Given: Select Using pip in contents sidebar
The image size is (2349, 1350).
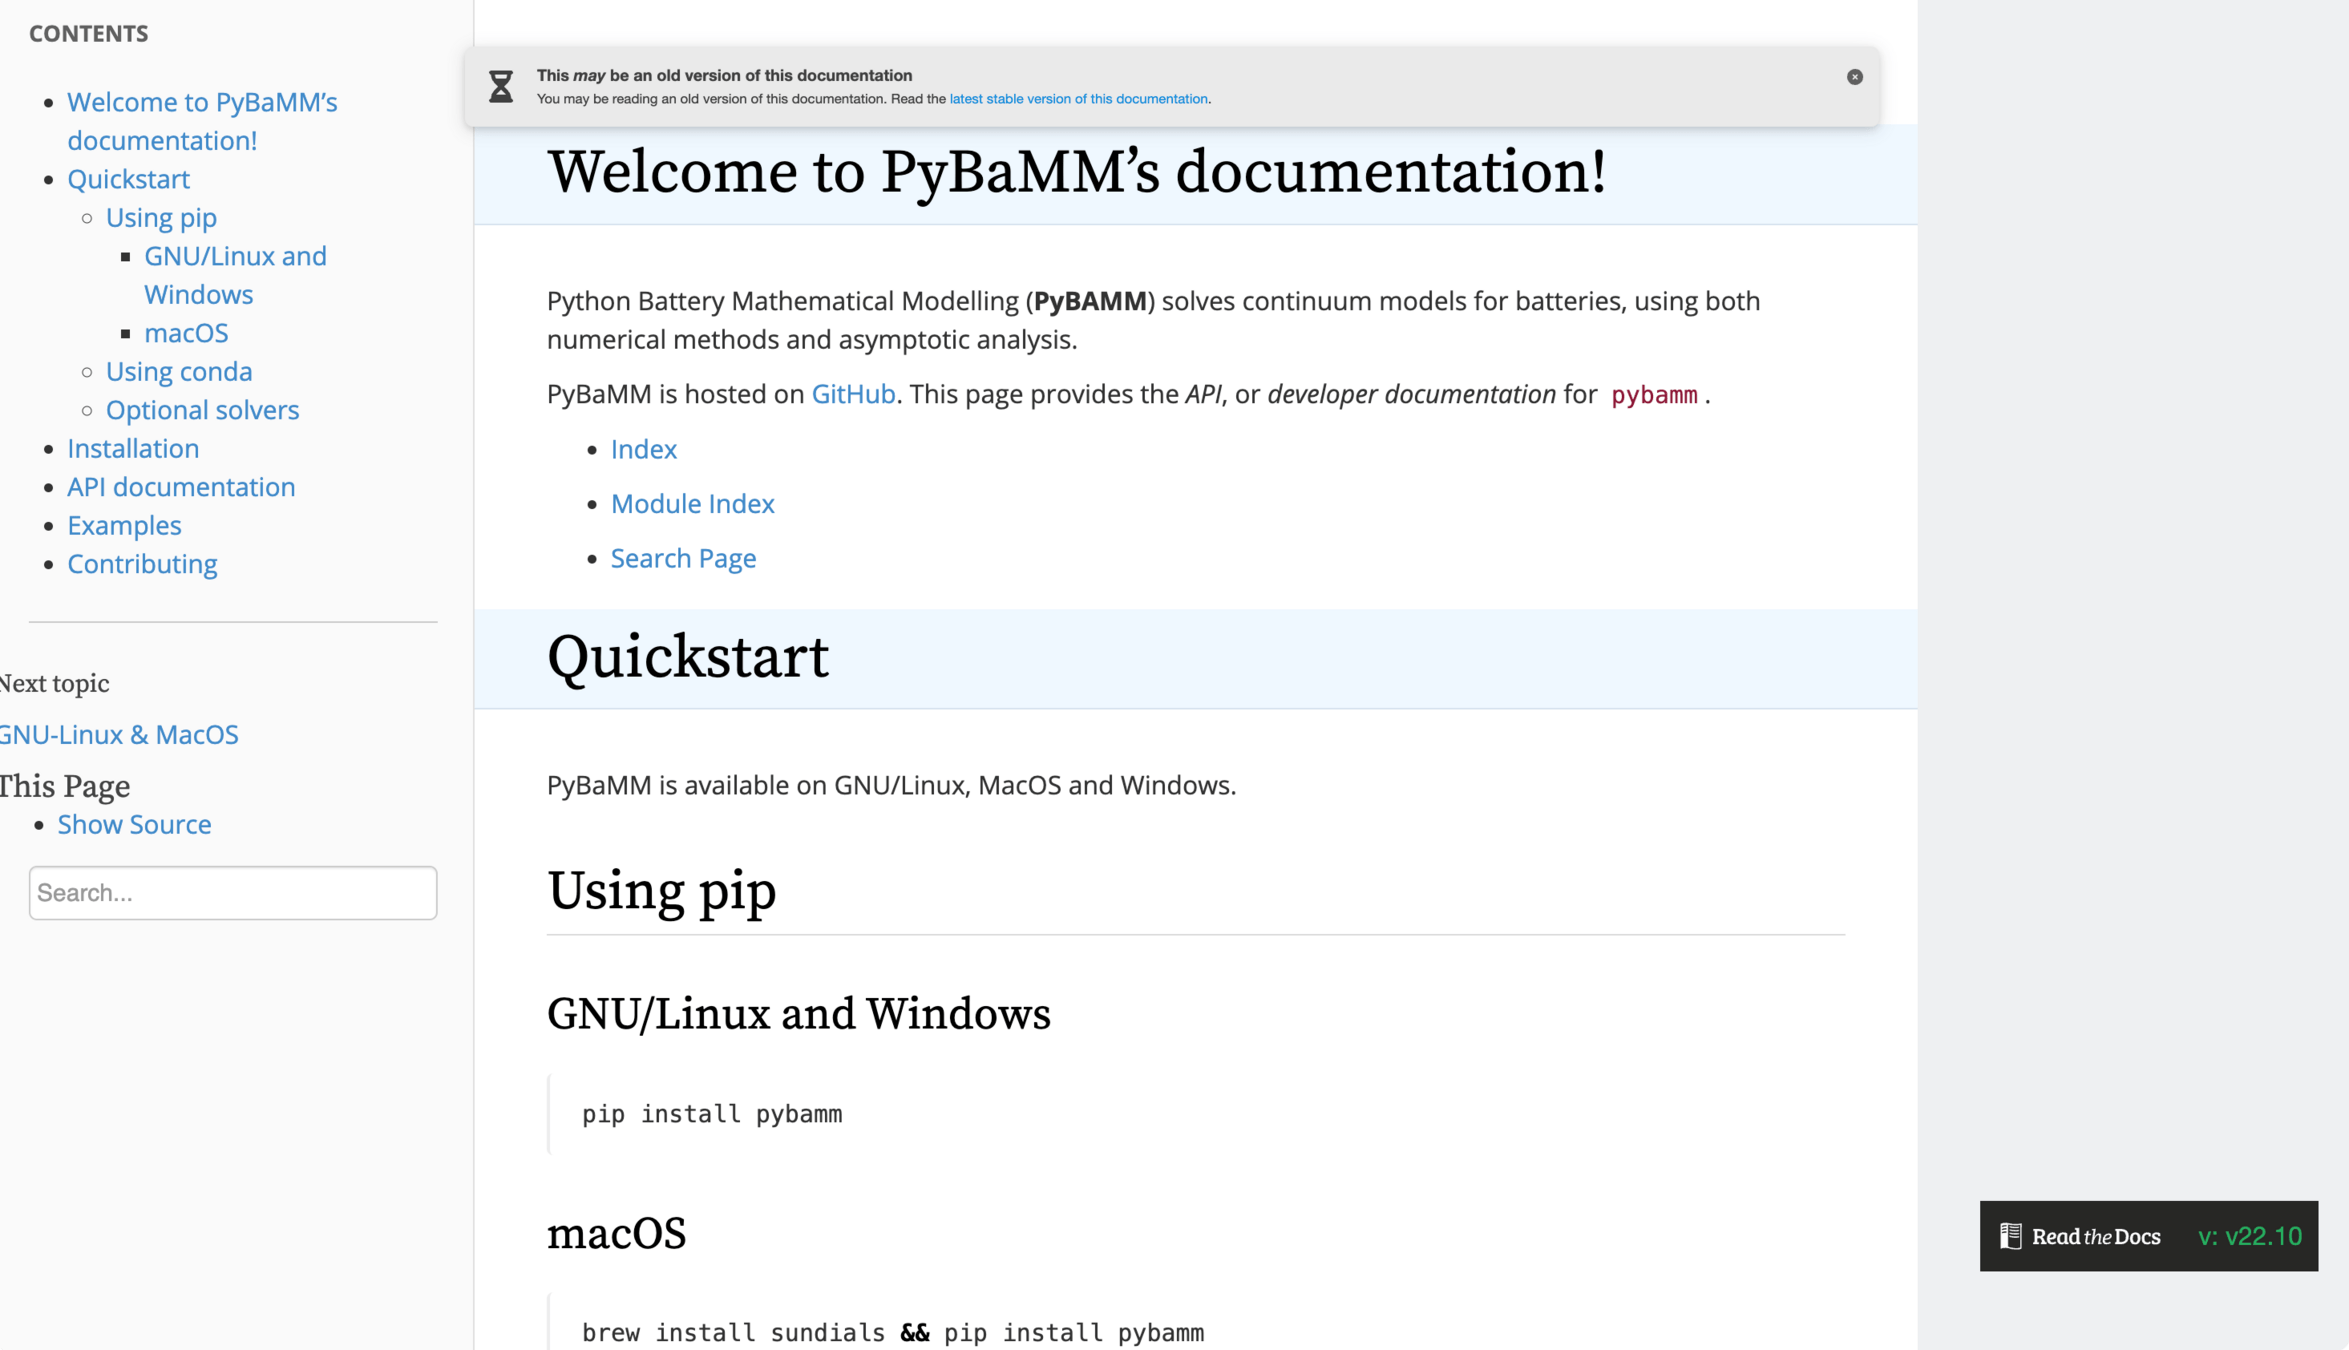Looking at the screenshot, I should [x=161, y=218].
